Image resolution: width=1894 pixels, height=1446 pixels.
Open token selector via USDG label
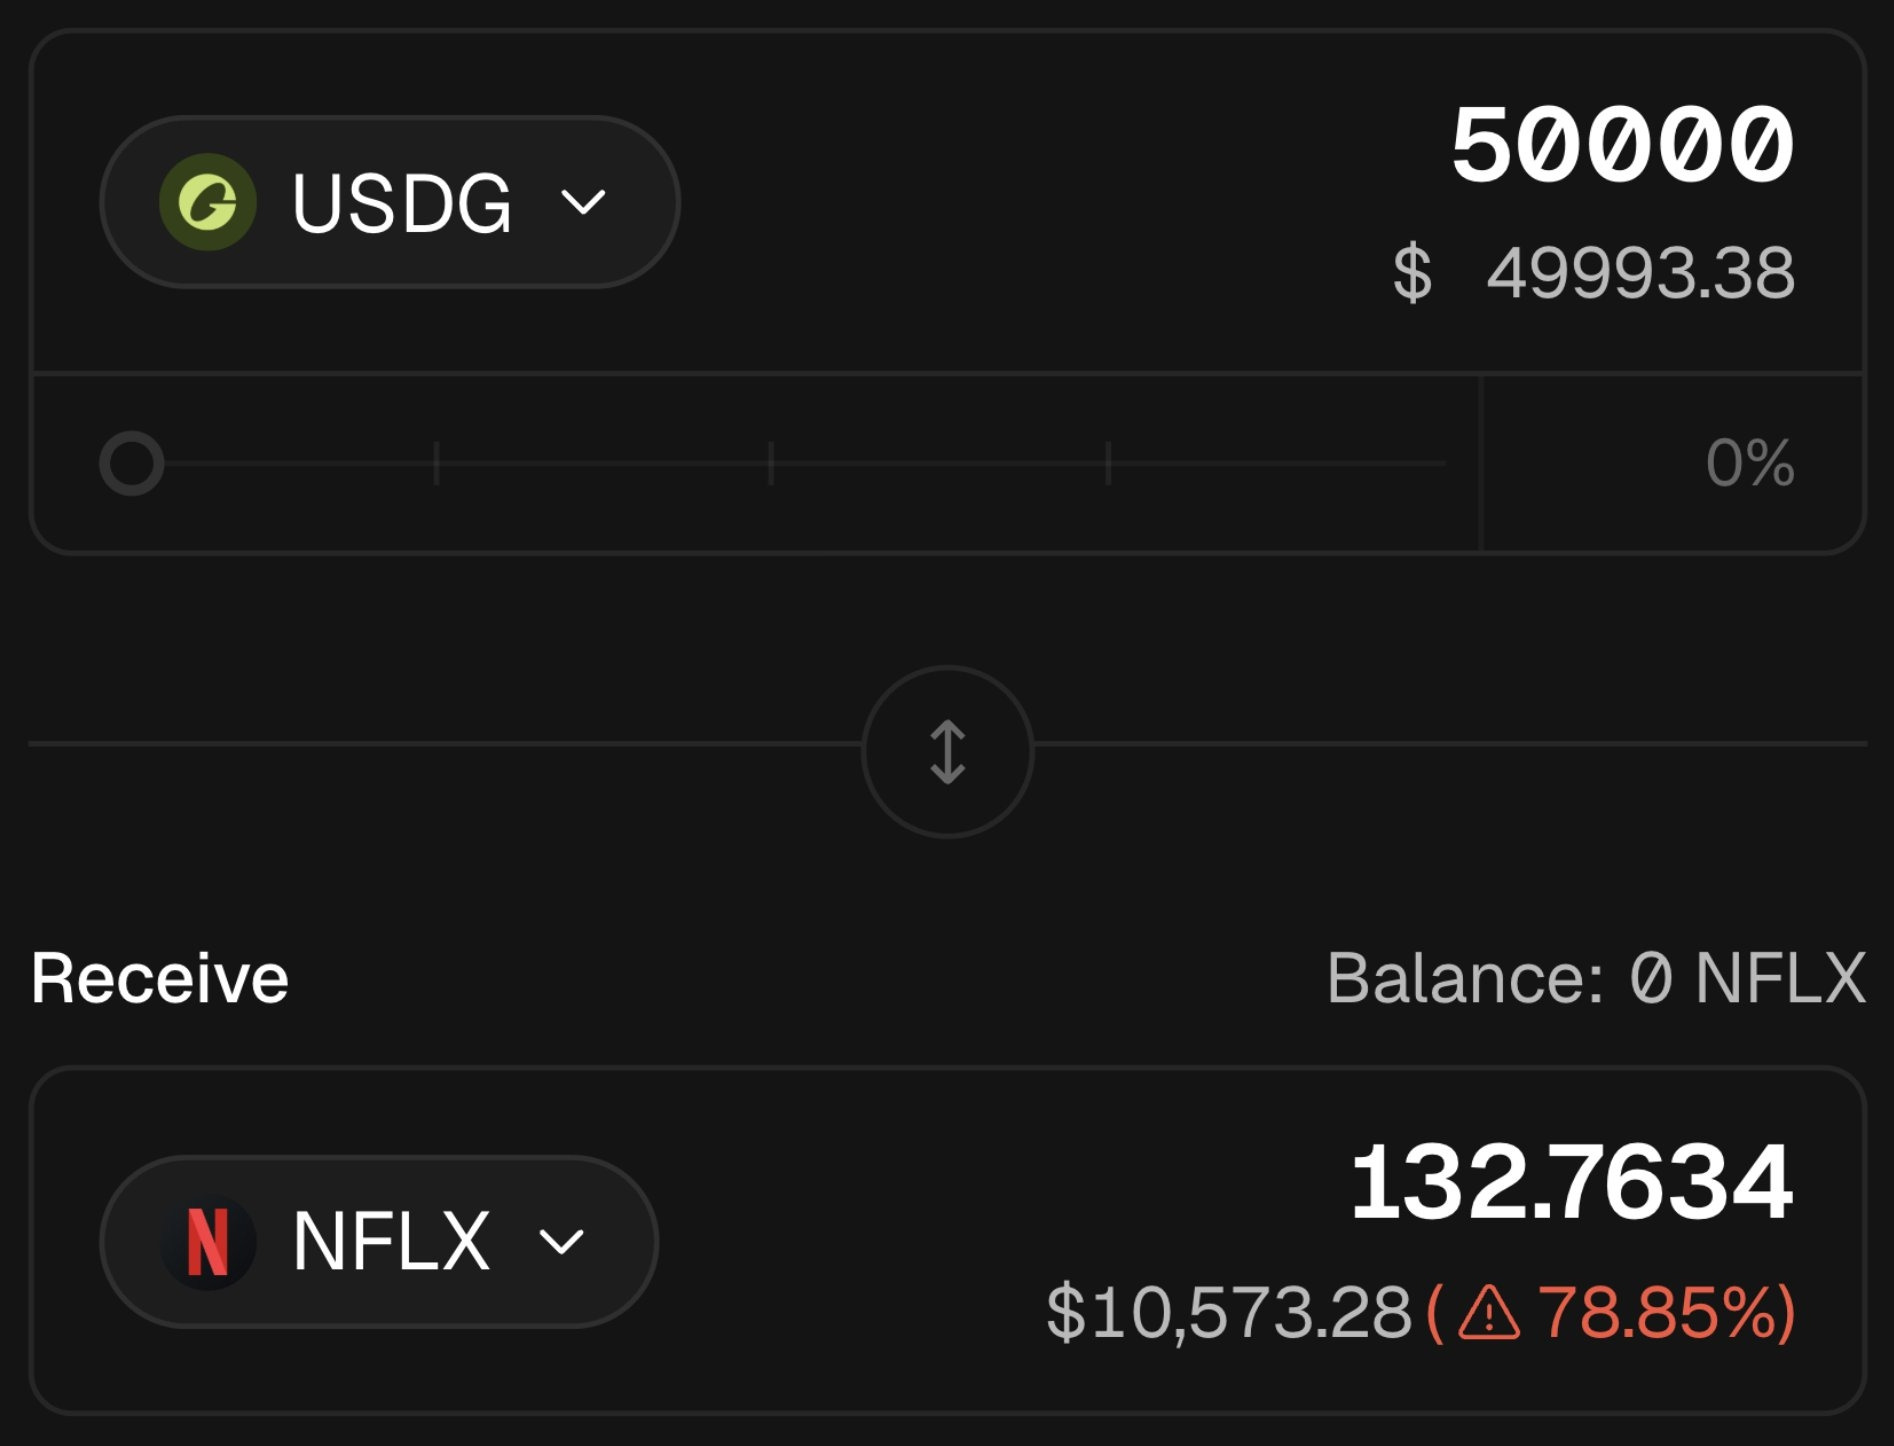(x=402, y=203)
